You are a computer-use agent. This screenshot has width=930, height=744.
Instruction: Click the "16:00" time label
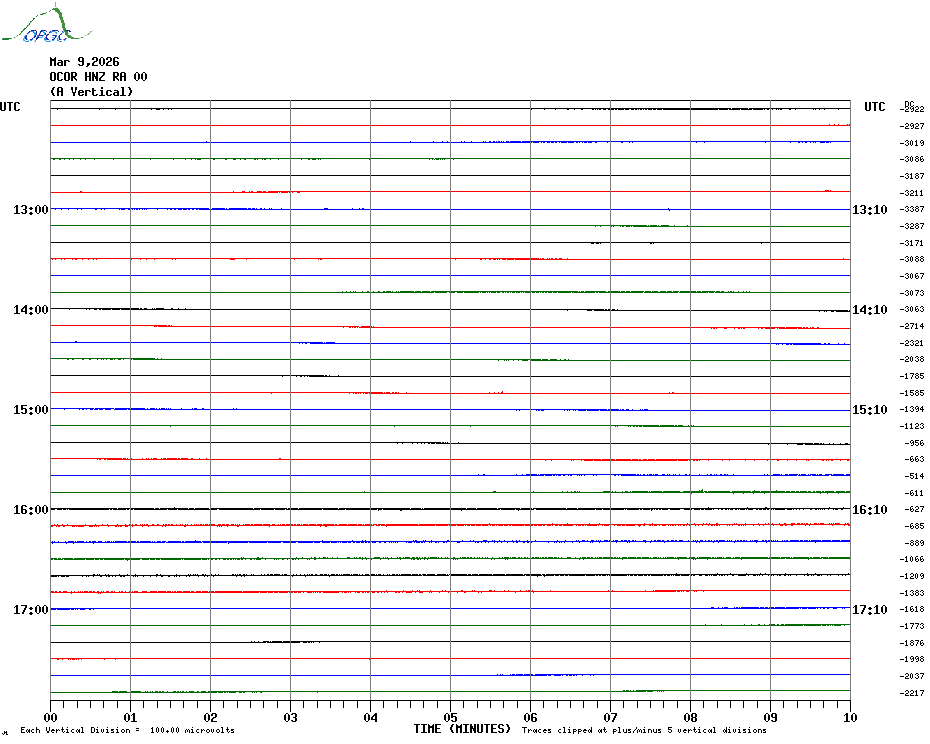point(31,510)
